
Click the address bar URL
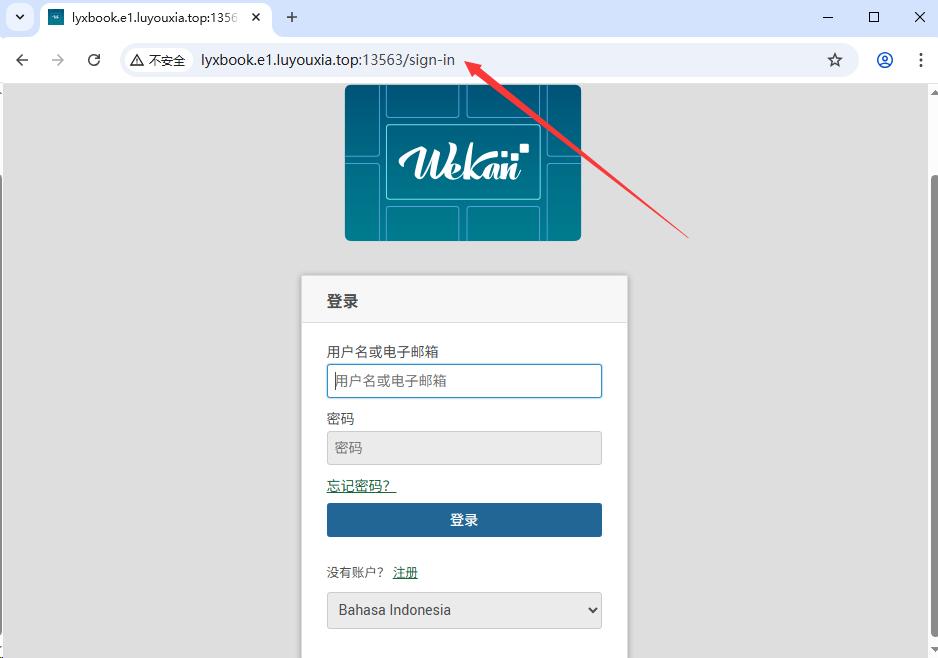328,60
